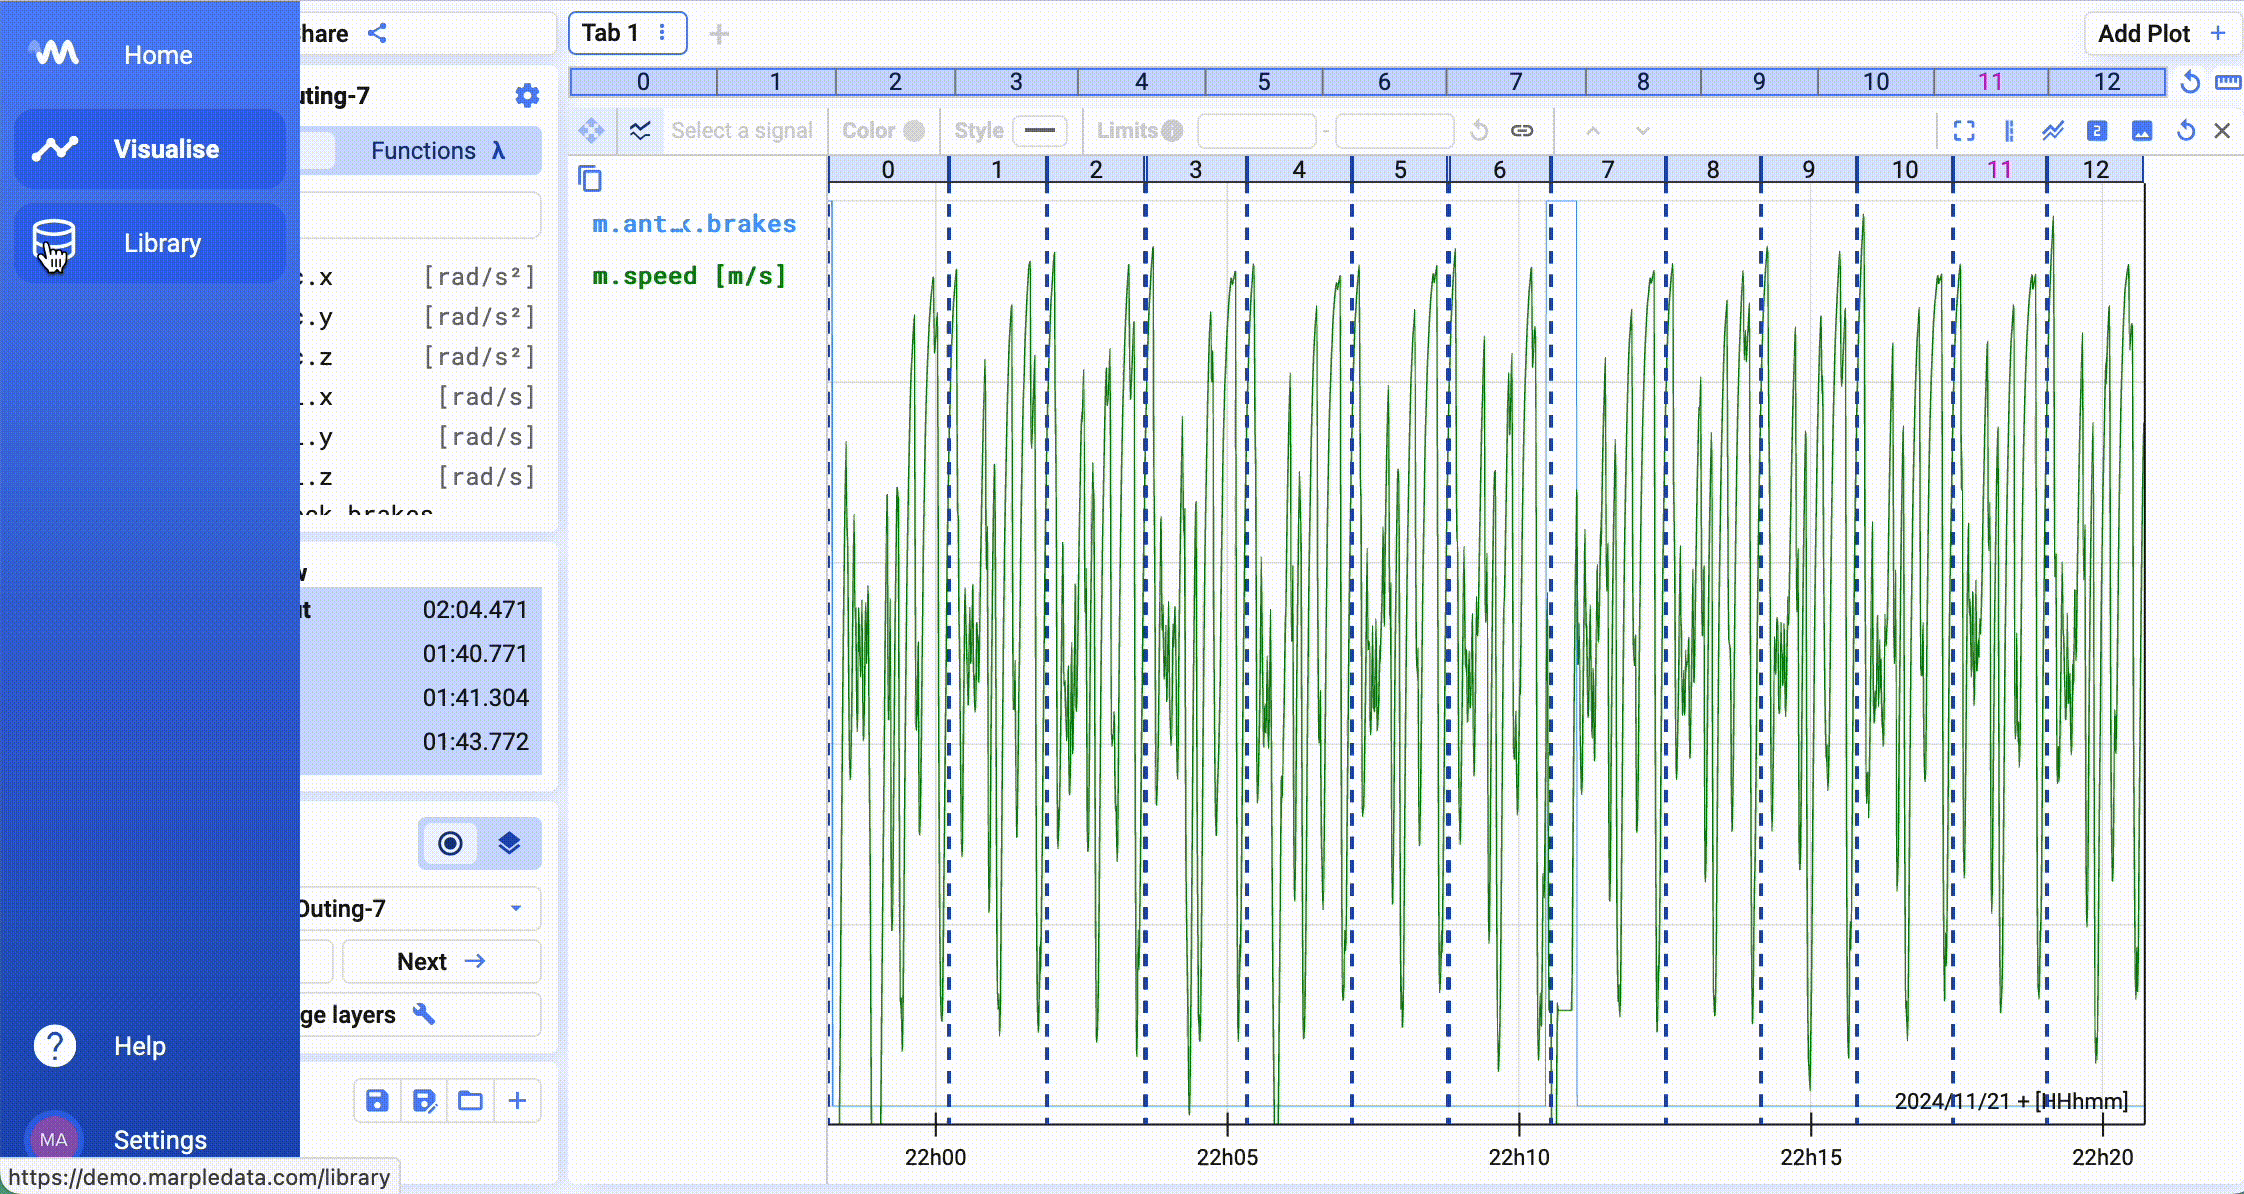This screenshot has height=1194, width=2244.
Task: Click the Add Plot button
Action: coord(2160,33)
